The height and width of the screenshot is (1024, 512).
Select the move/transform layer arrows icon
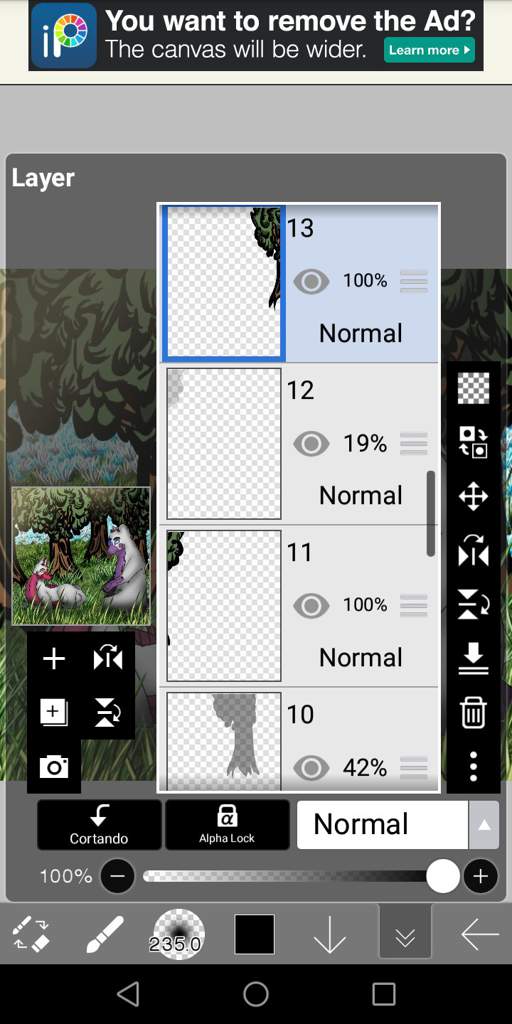pos(473,498)
